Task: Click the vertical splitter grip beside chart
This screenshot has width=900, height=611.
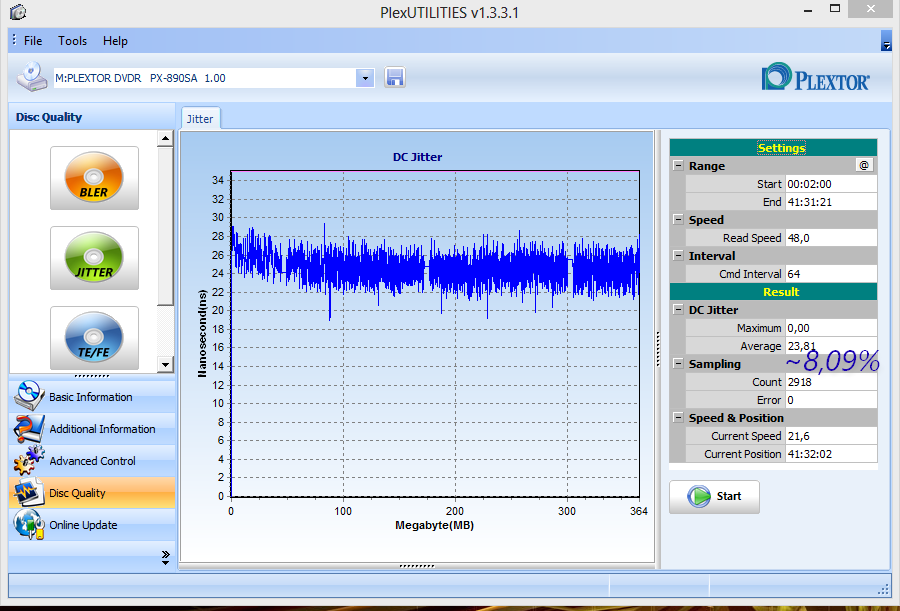Action: coord(658,349)
